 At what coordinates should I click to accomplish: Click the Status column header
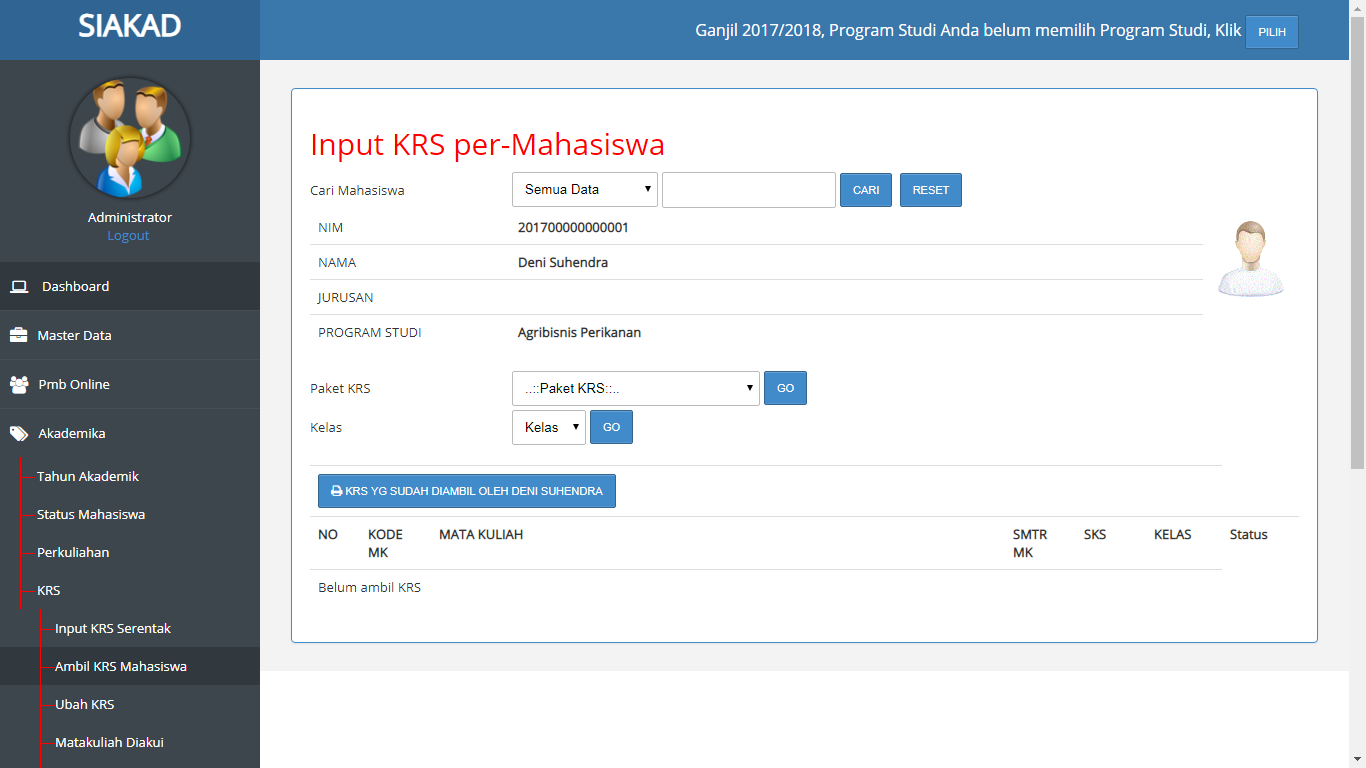tap(1249, 535)
